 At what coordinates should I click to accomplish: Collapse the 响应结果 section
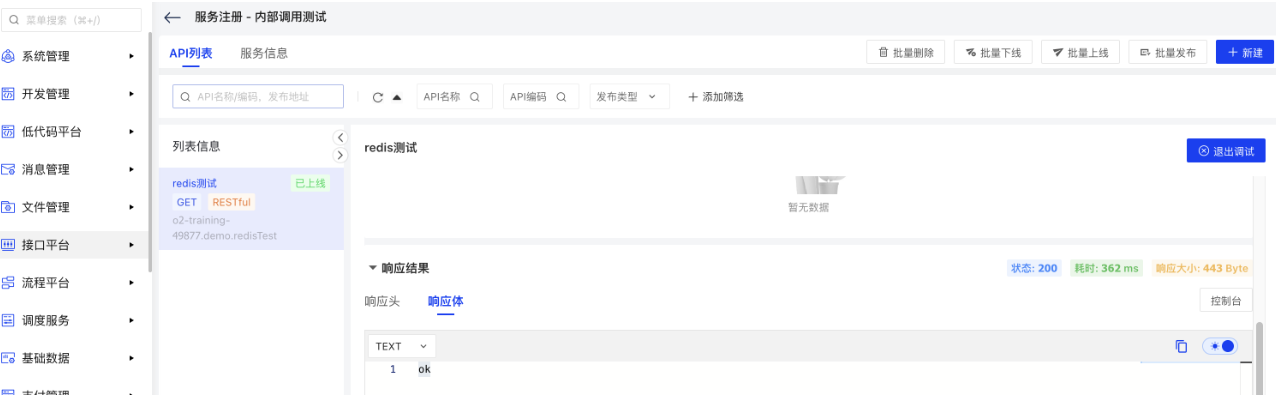(x=374, y=268)
